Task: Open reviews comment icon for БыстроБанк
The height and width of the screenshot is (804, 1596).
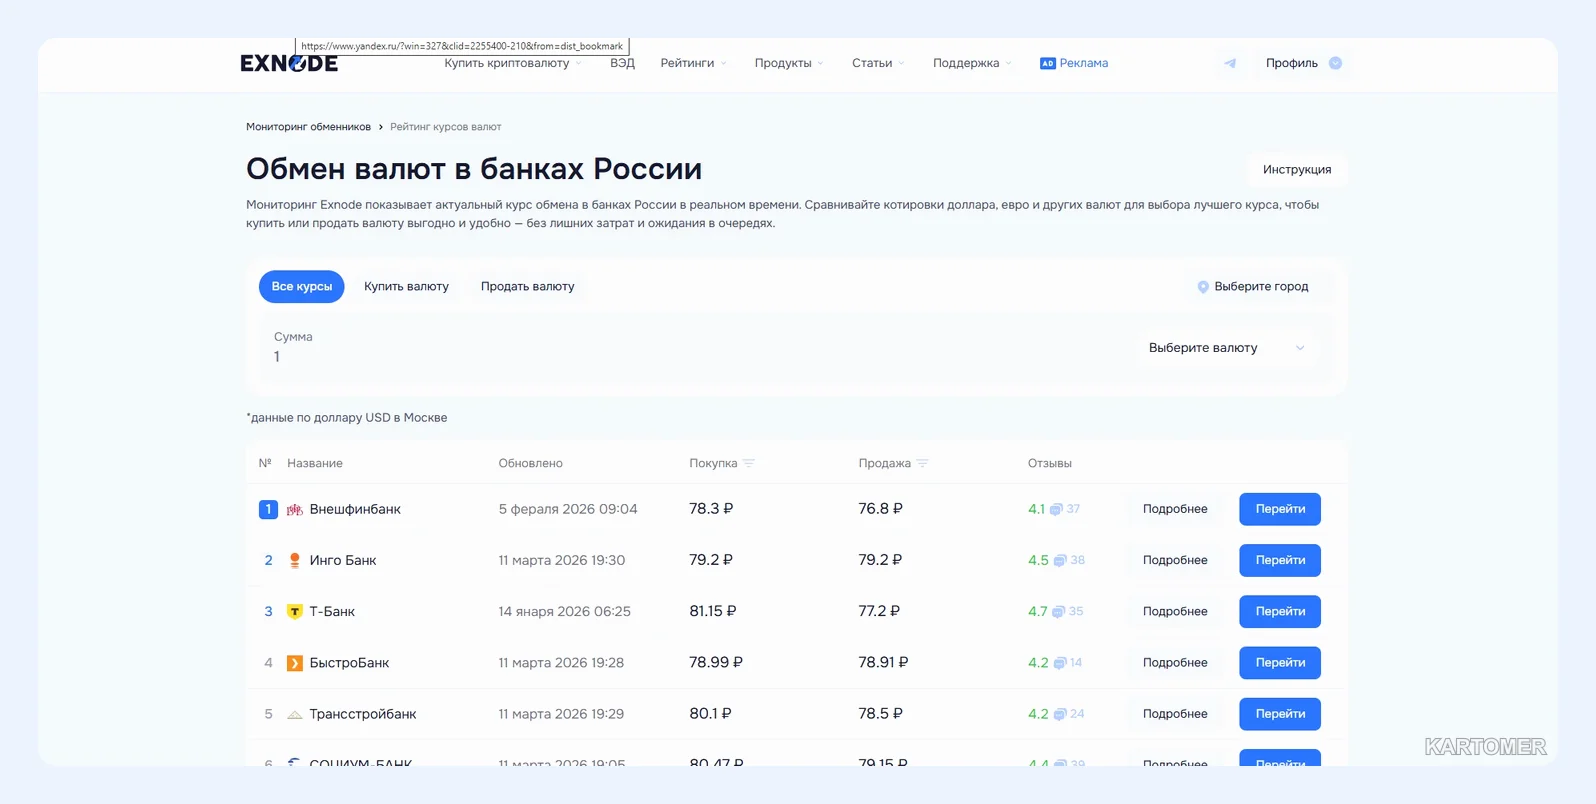Action: click(x=1060, y=663)
